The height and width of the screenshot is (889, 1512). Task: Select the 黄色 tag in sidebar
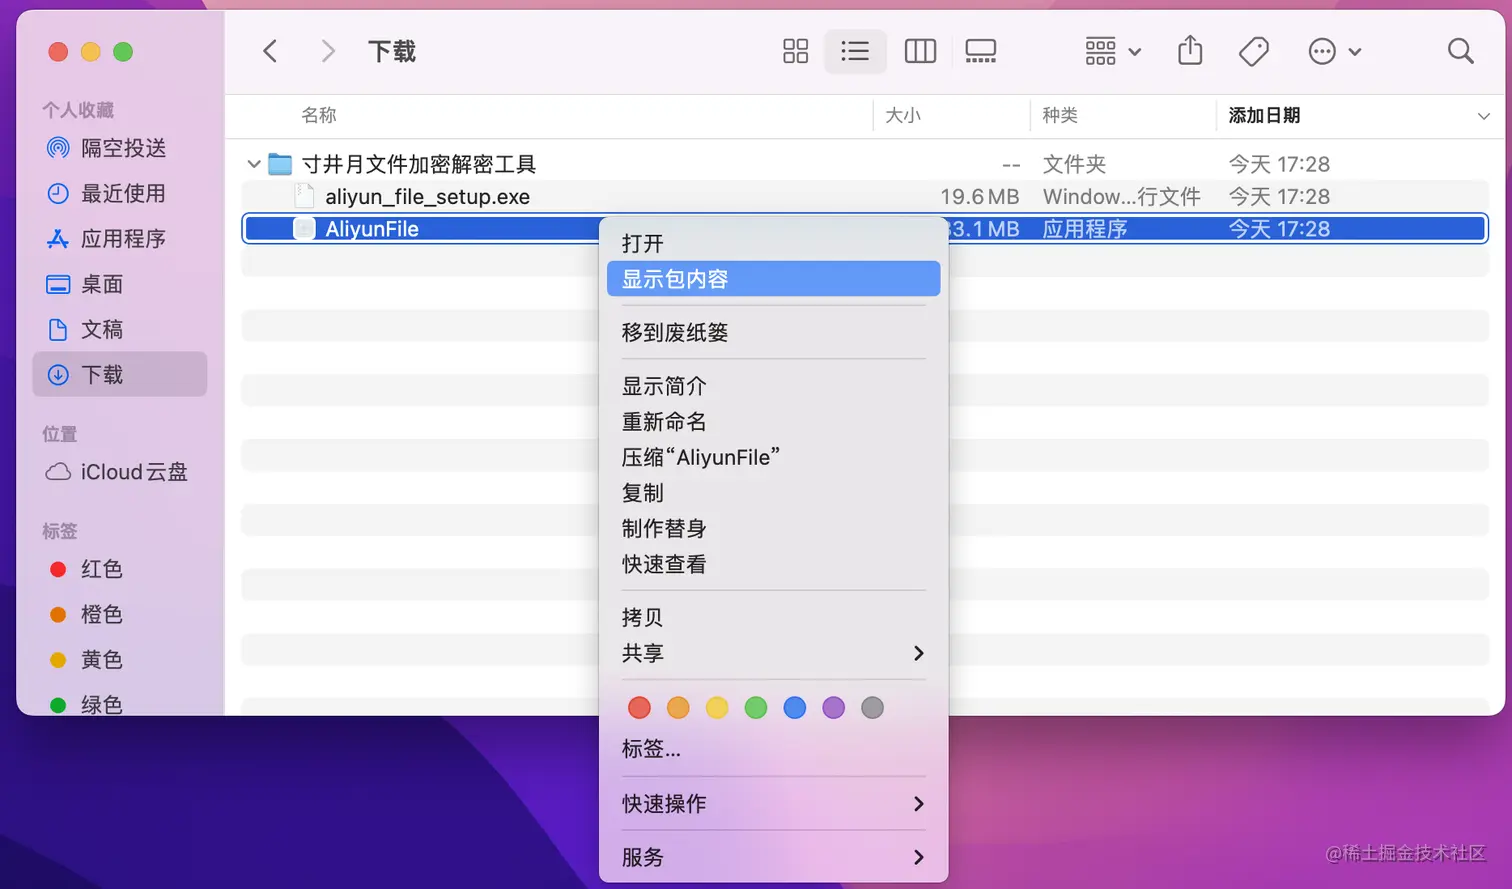pyautogui.click(x=120, y=660)
